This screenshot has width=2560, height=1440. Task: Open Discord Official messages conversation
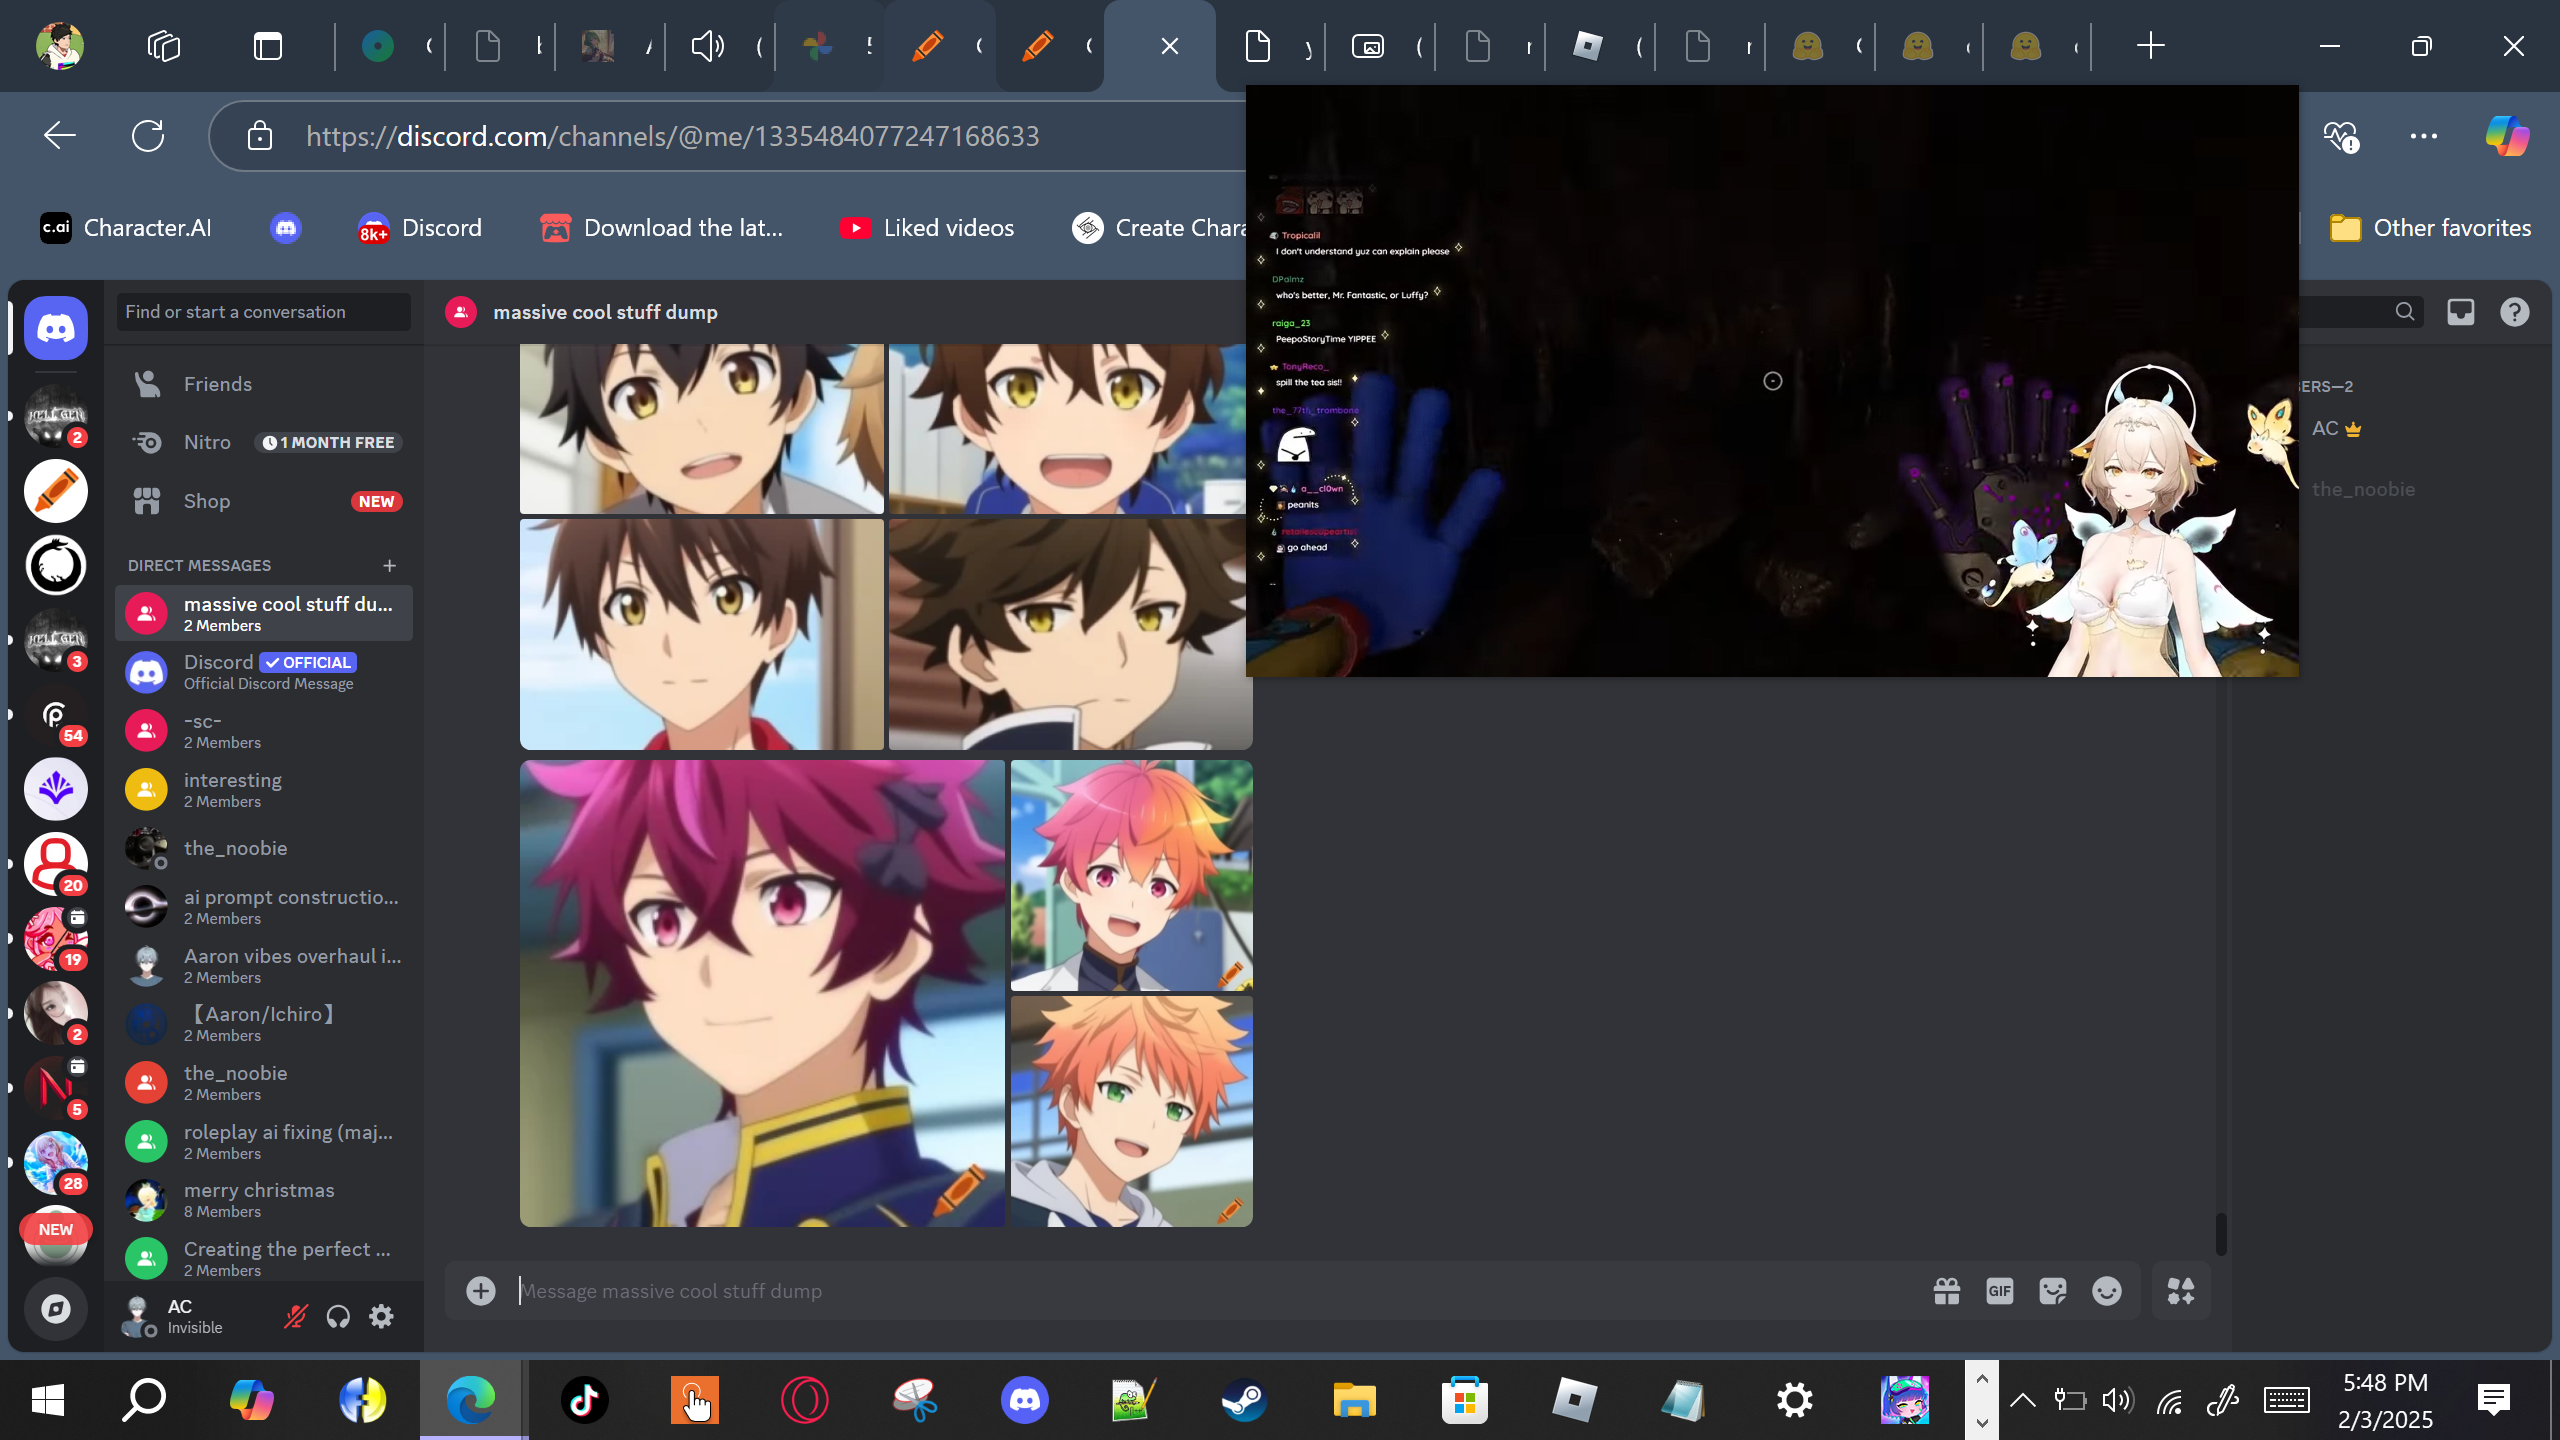coord(264,672)
